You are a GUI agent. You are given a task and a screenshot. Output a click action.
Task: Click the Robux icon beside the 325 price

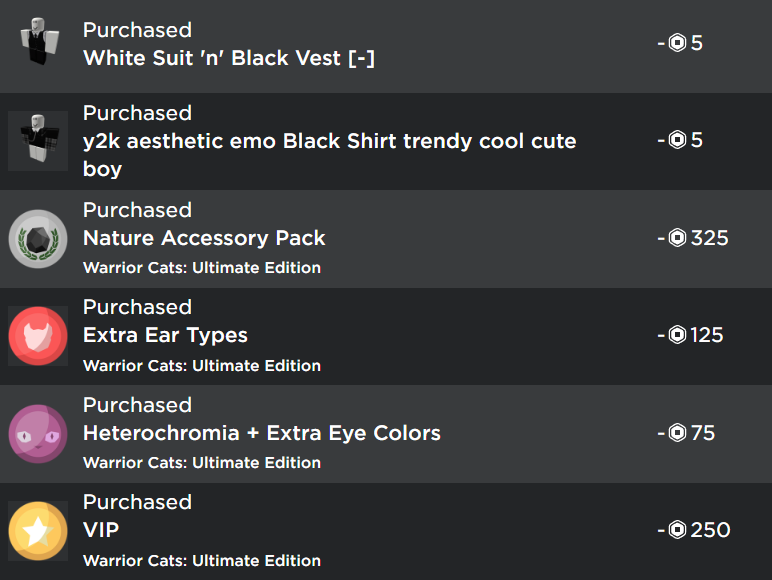pyautogui.click(x=677, y=238)
